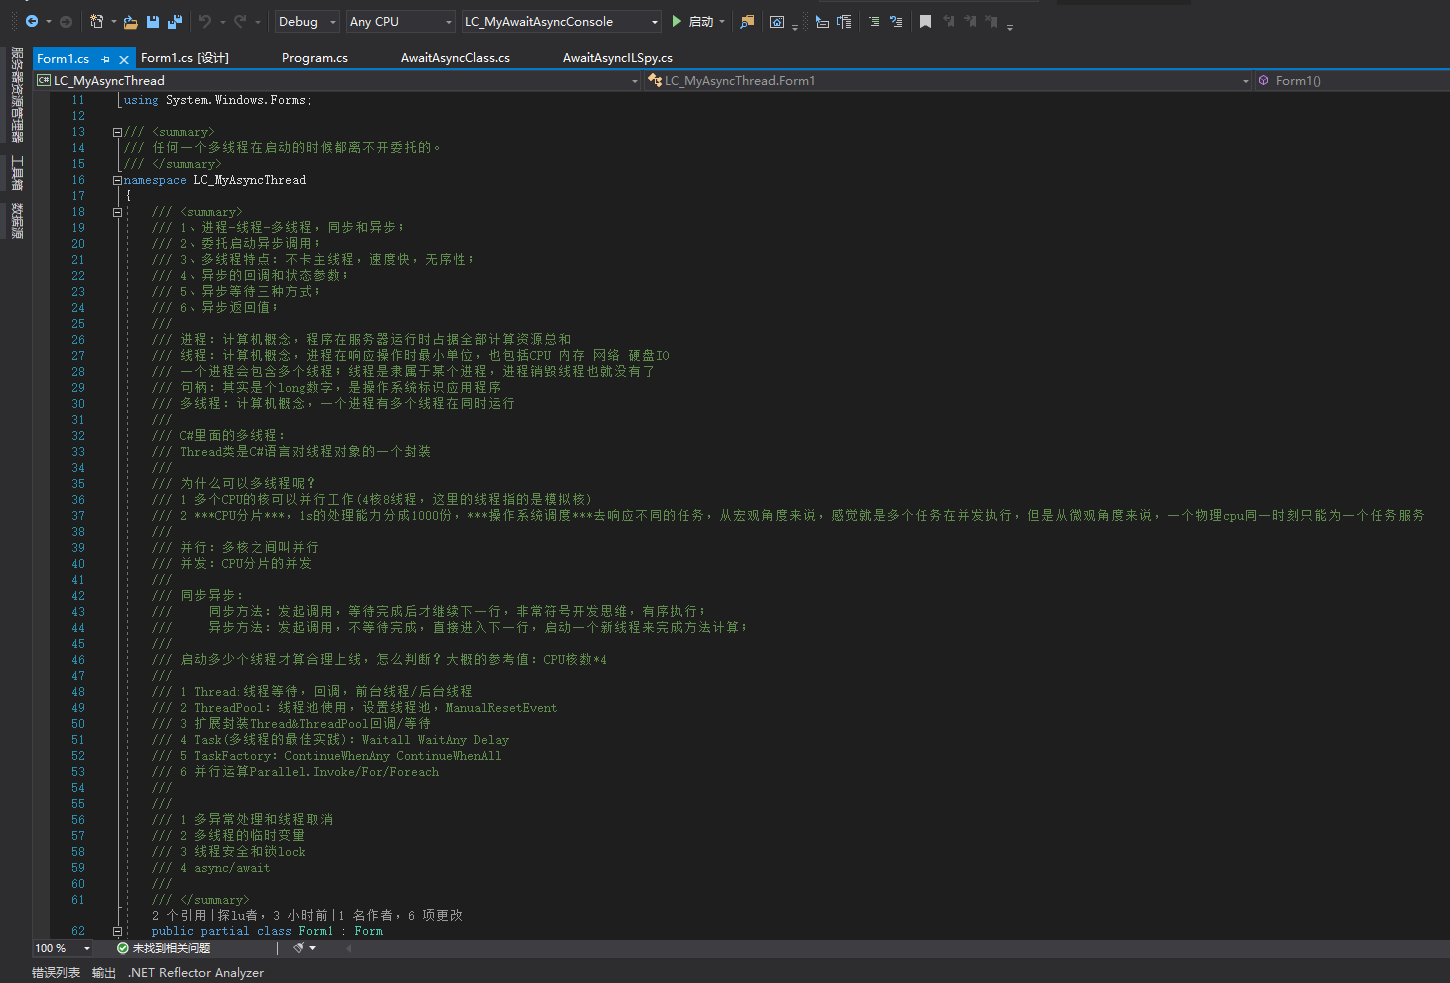
Task: Click the Form1 class name on line 62
Action: tap(316, 931)
